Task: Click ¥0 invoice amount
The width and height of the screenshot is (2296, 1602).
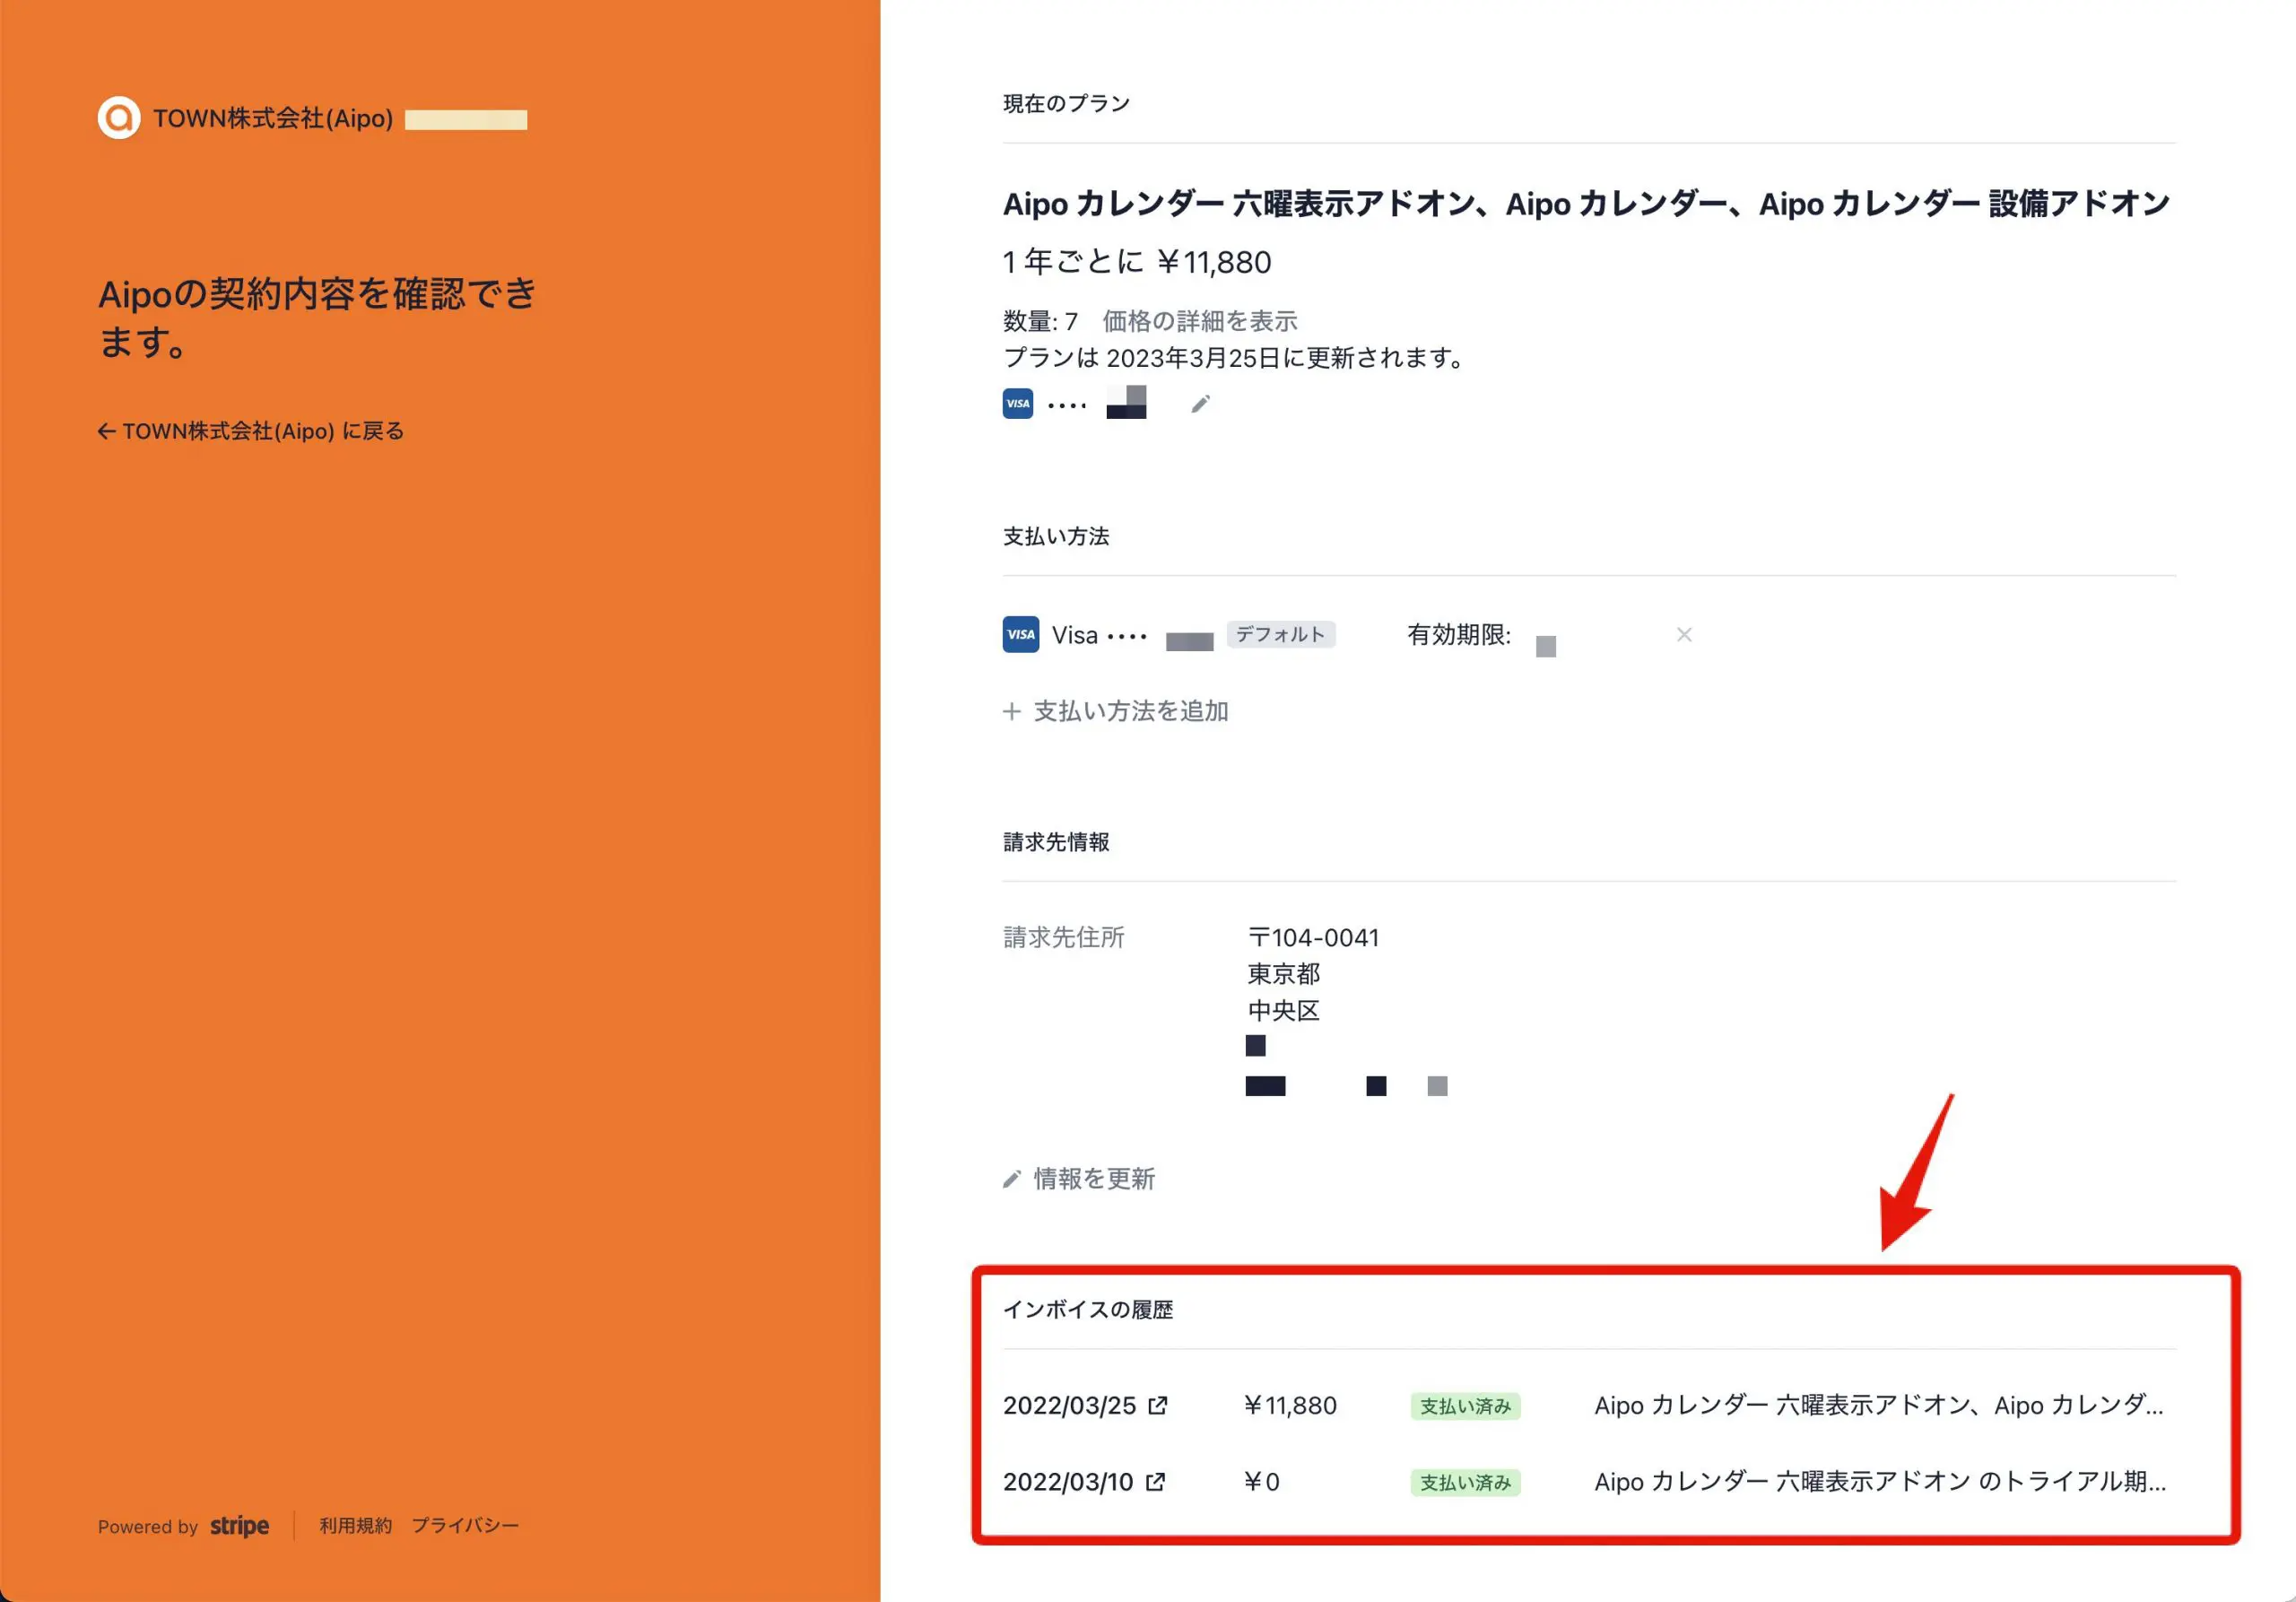Action: tap(1261, 1481)
